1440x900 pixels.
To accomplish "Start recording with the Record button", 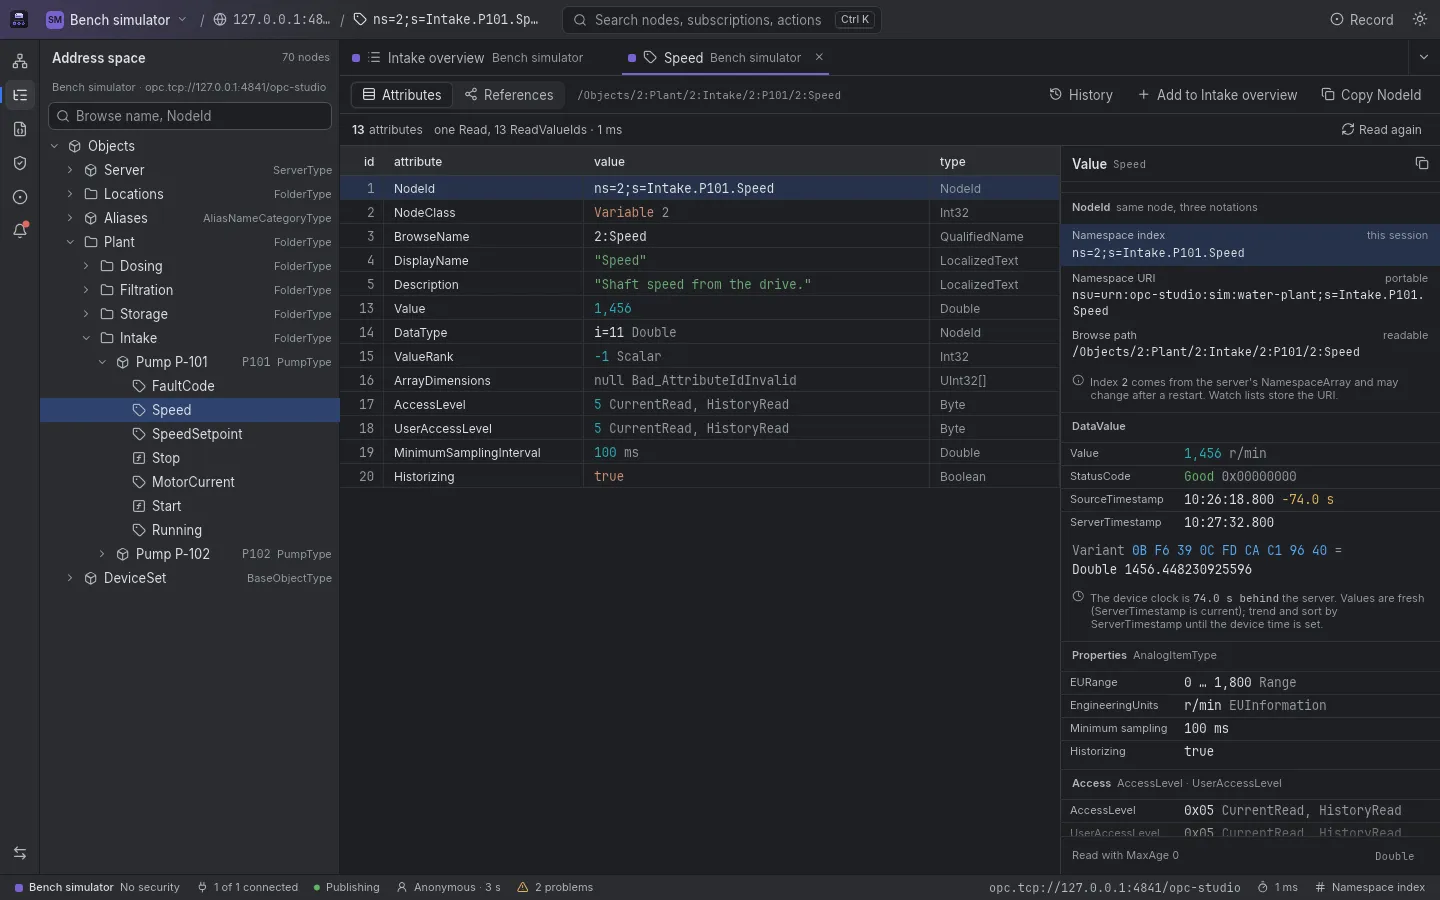I will (x=1361, y=20).
